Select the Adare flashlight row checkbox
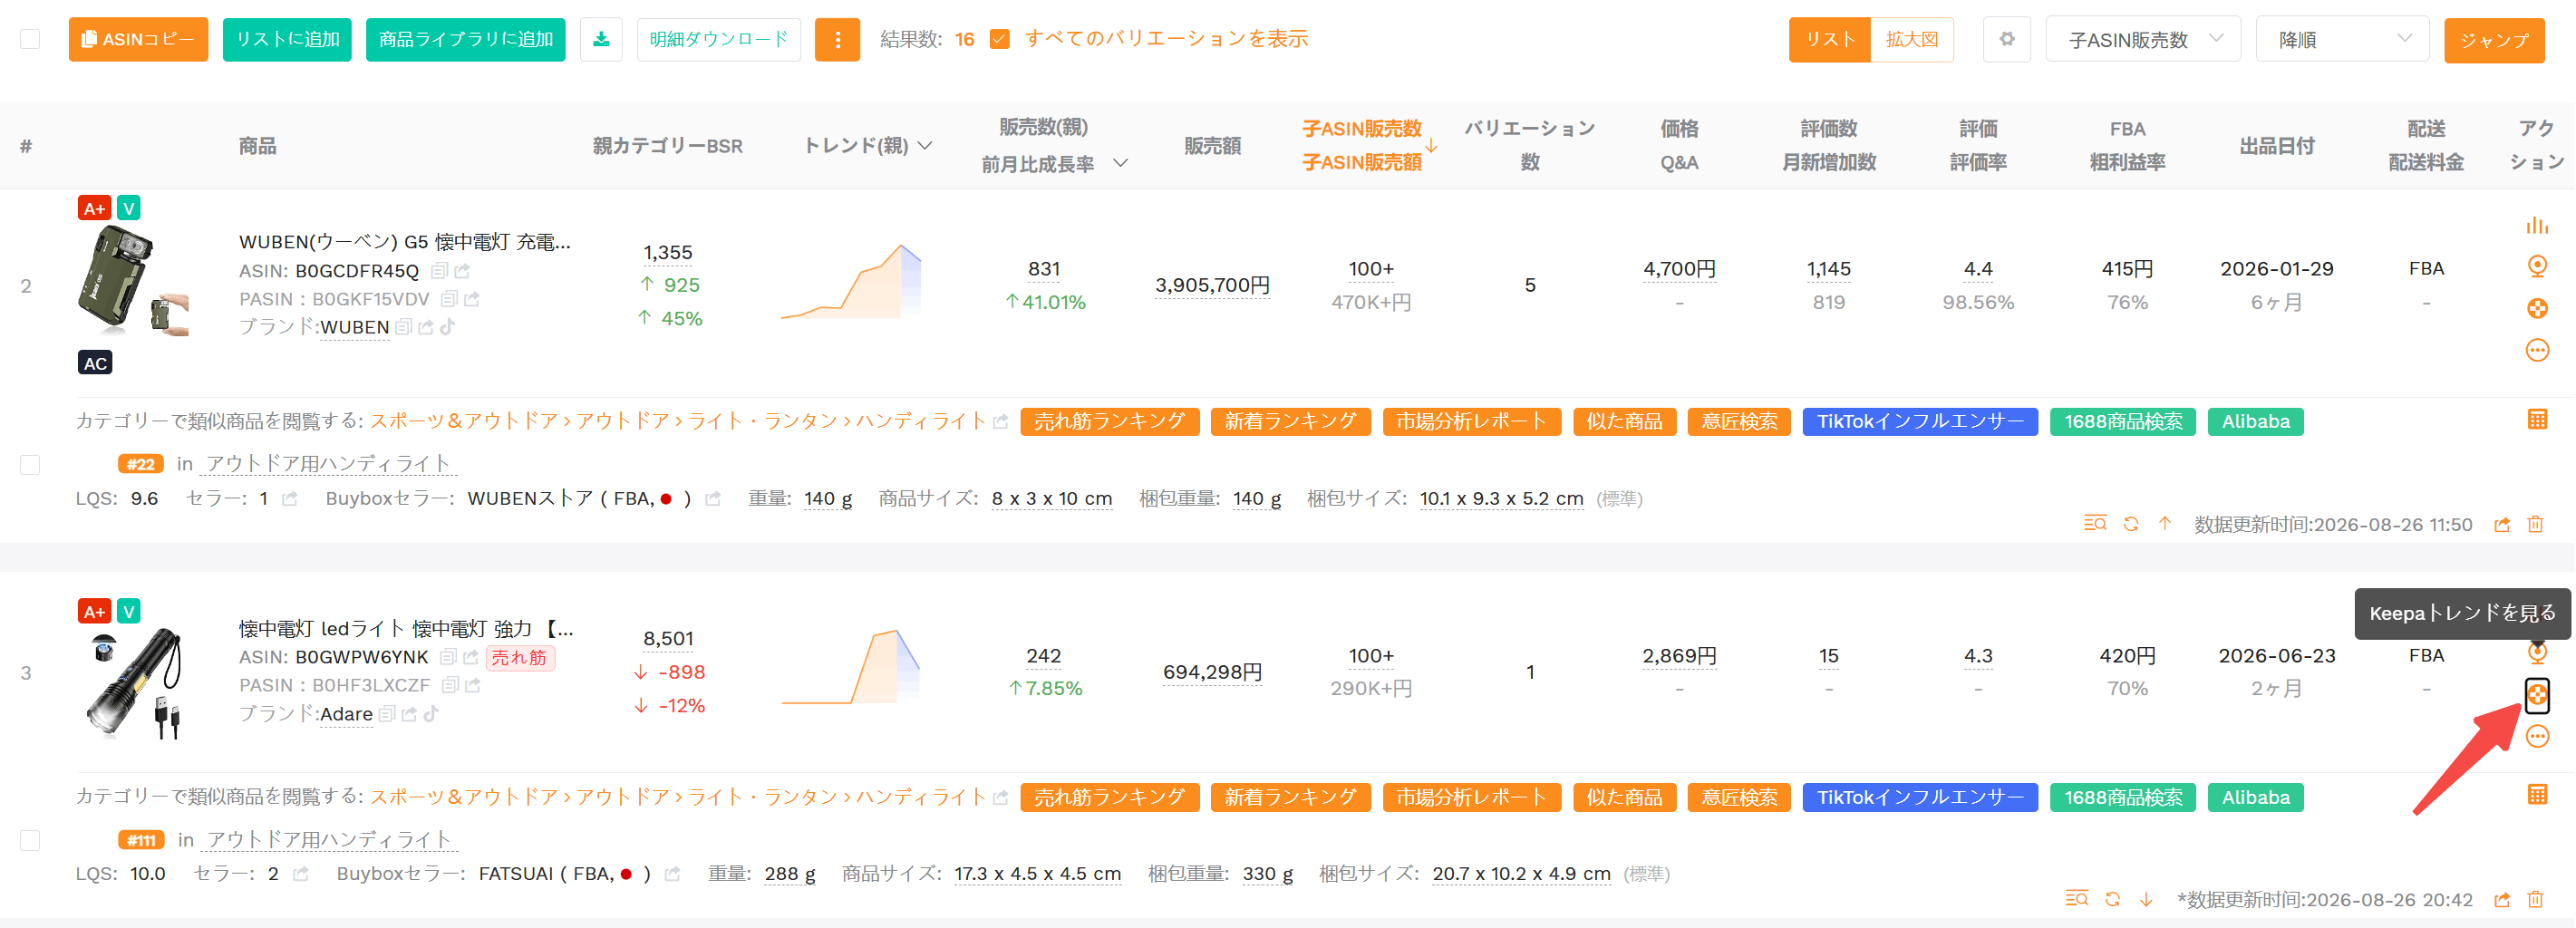 [x=30, y=840]
